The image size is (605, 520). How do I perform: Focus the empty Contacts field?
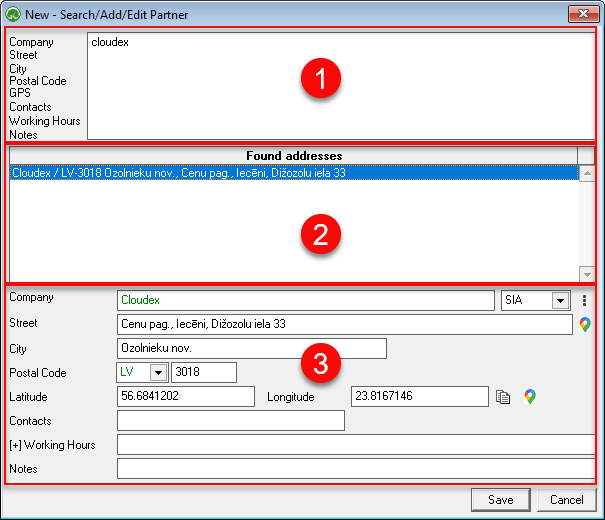[231, 420]
